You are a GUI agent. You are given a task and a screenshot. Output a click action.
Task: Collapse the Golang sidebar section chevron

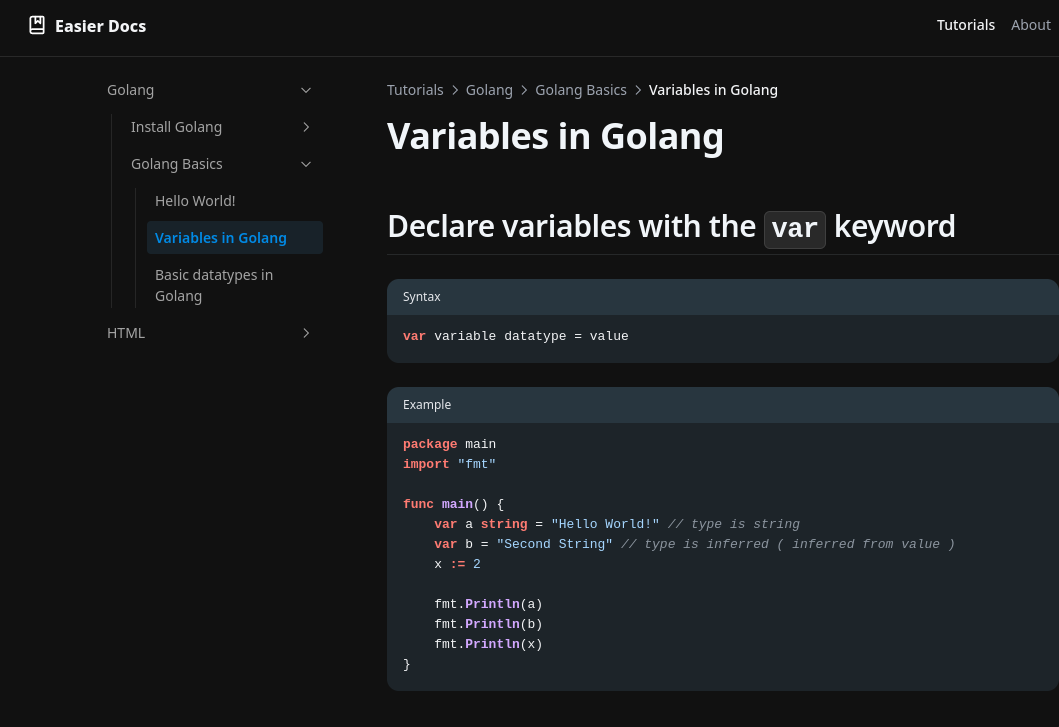(306, 90)
